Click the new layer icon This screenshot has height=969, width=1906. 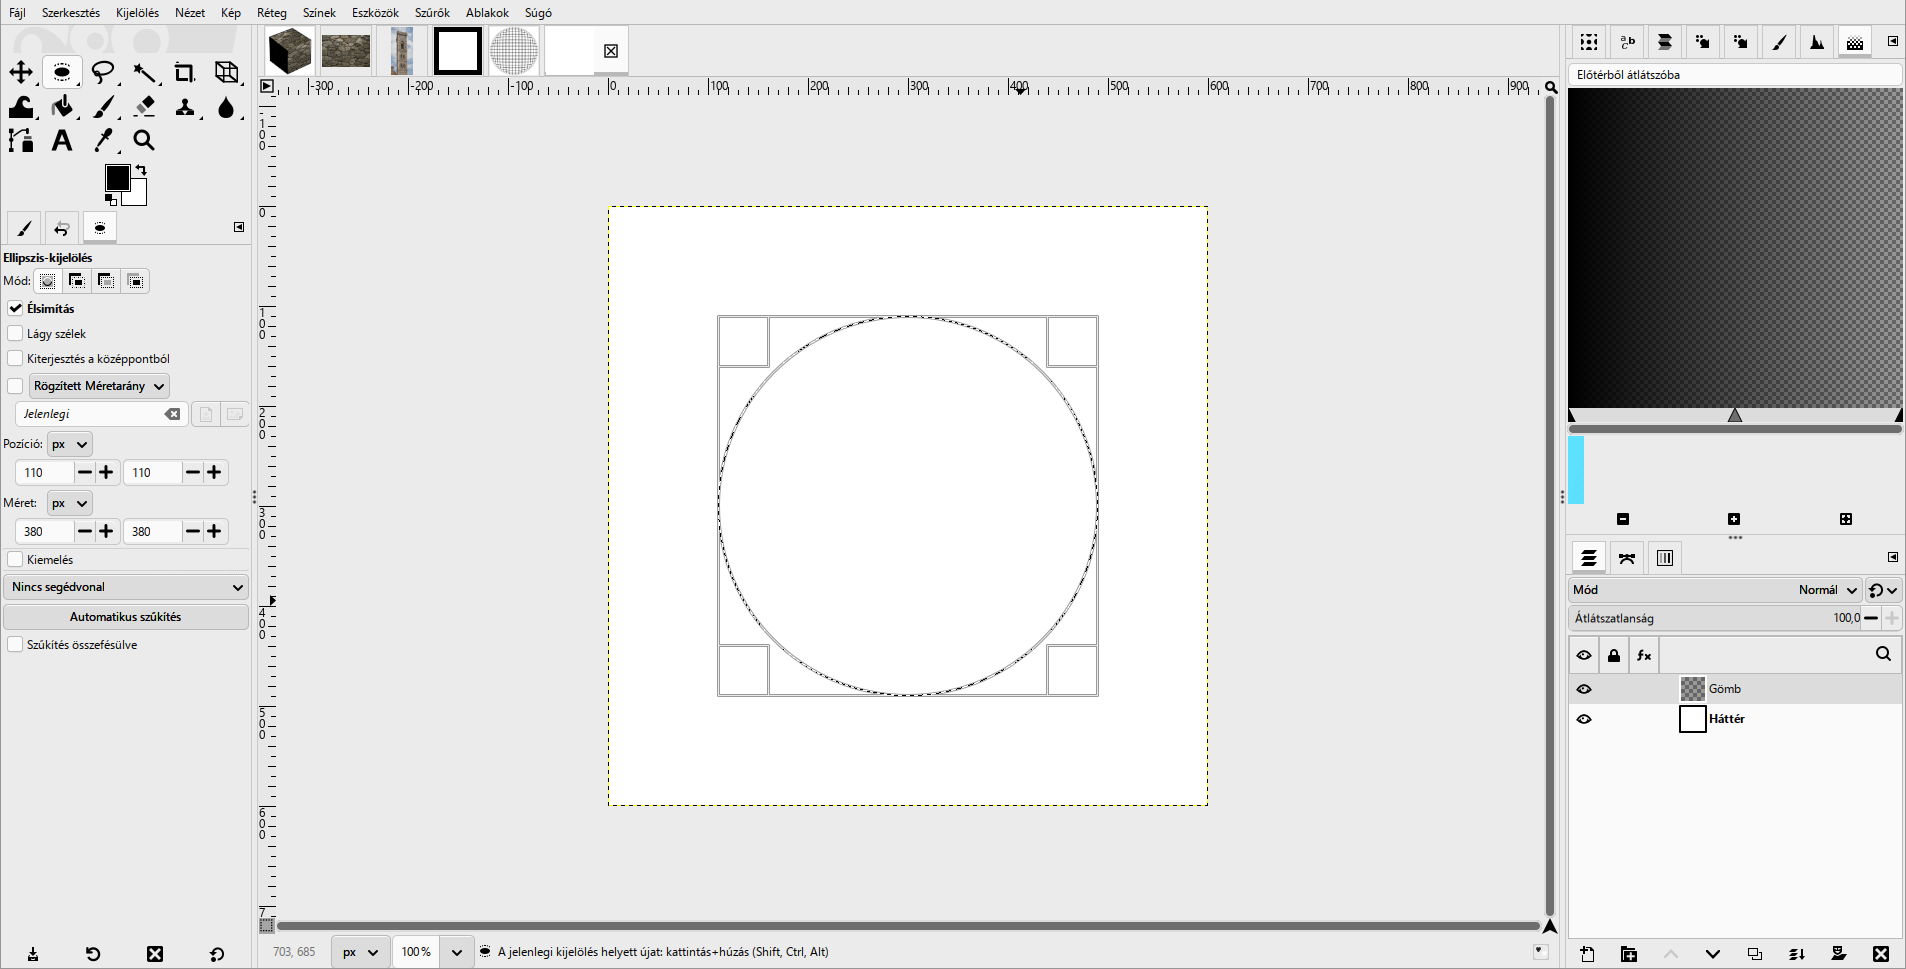[1587, 954]
